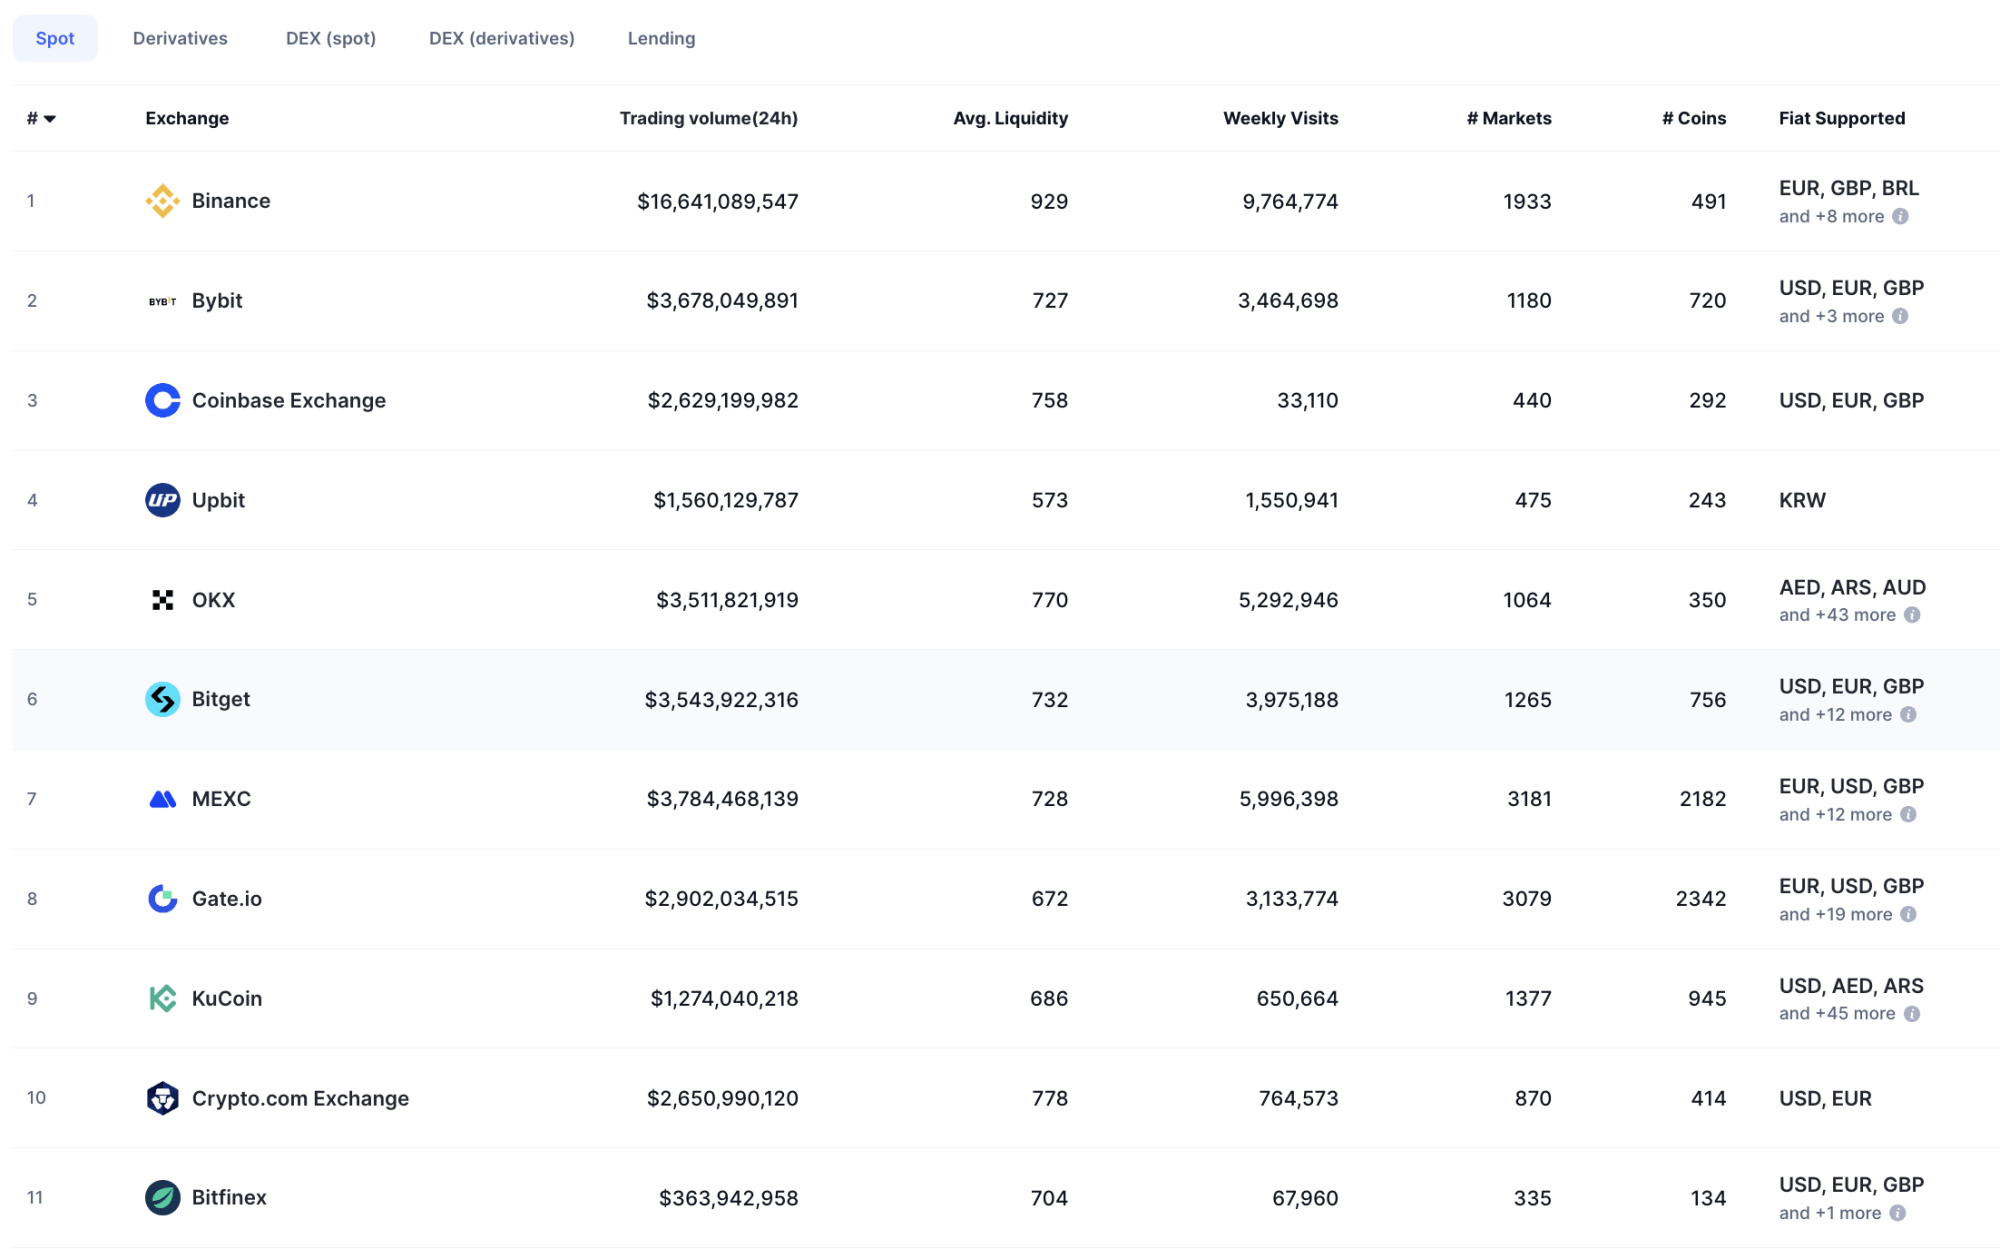Open the OKX exchange link
The height and width of the screenshot is (1249, 2000).
(213, 600)
